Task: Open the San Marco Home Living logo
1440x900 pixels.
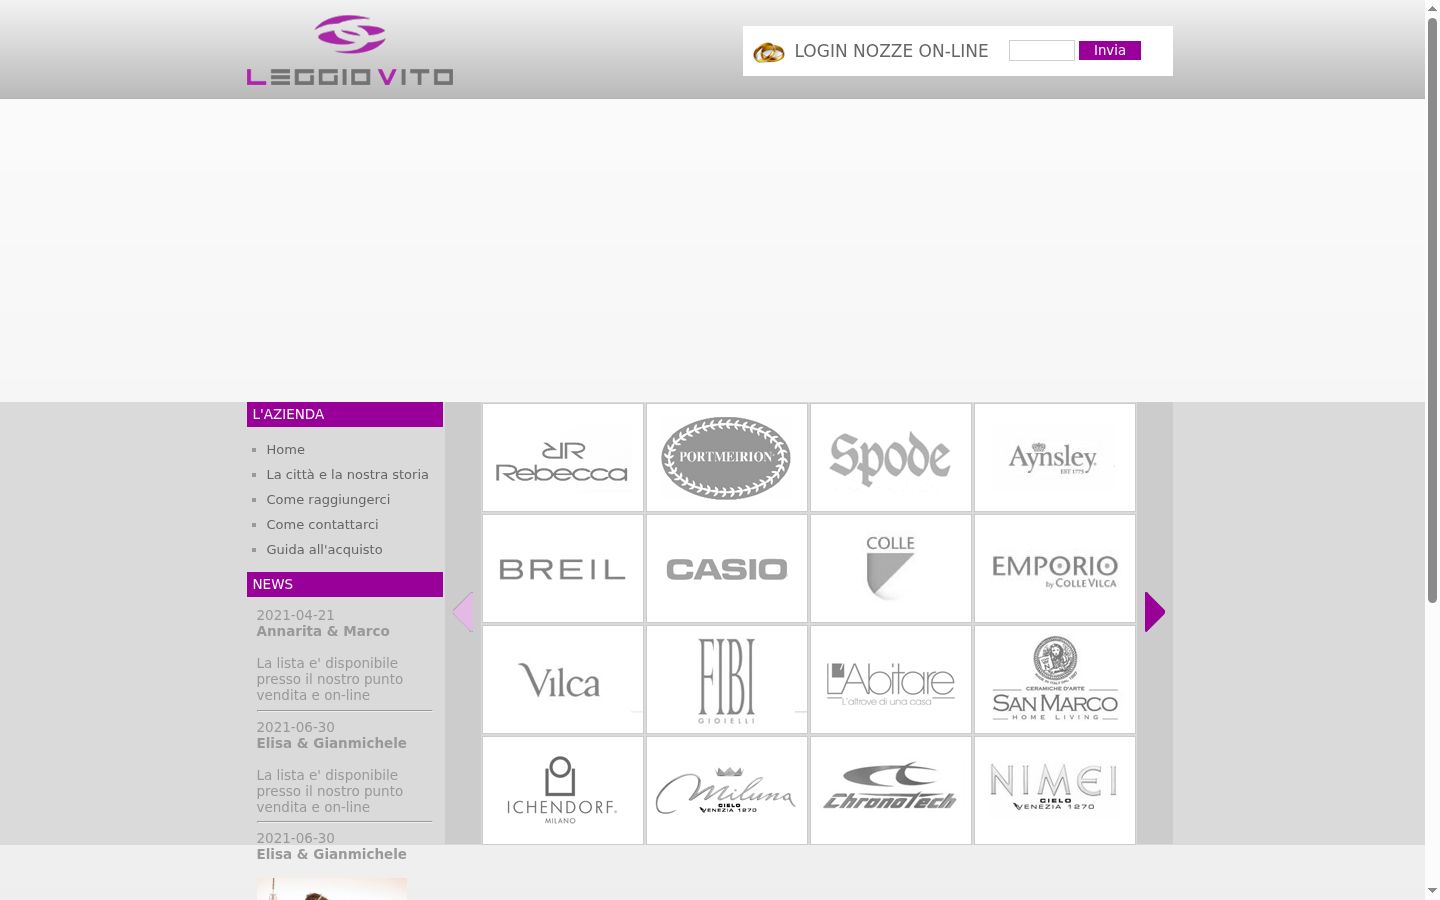Action: 1055,680
